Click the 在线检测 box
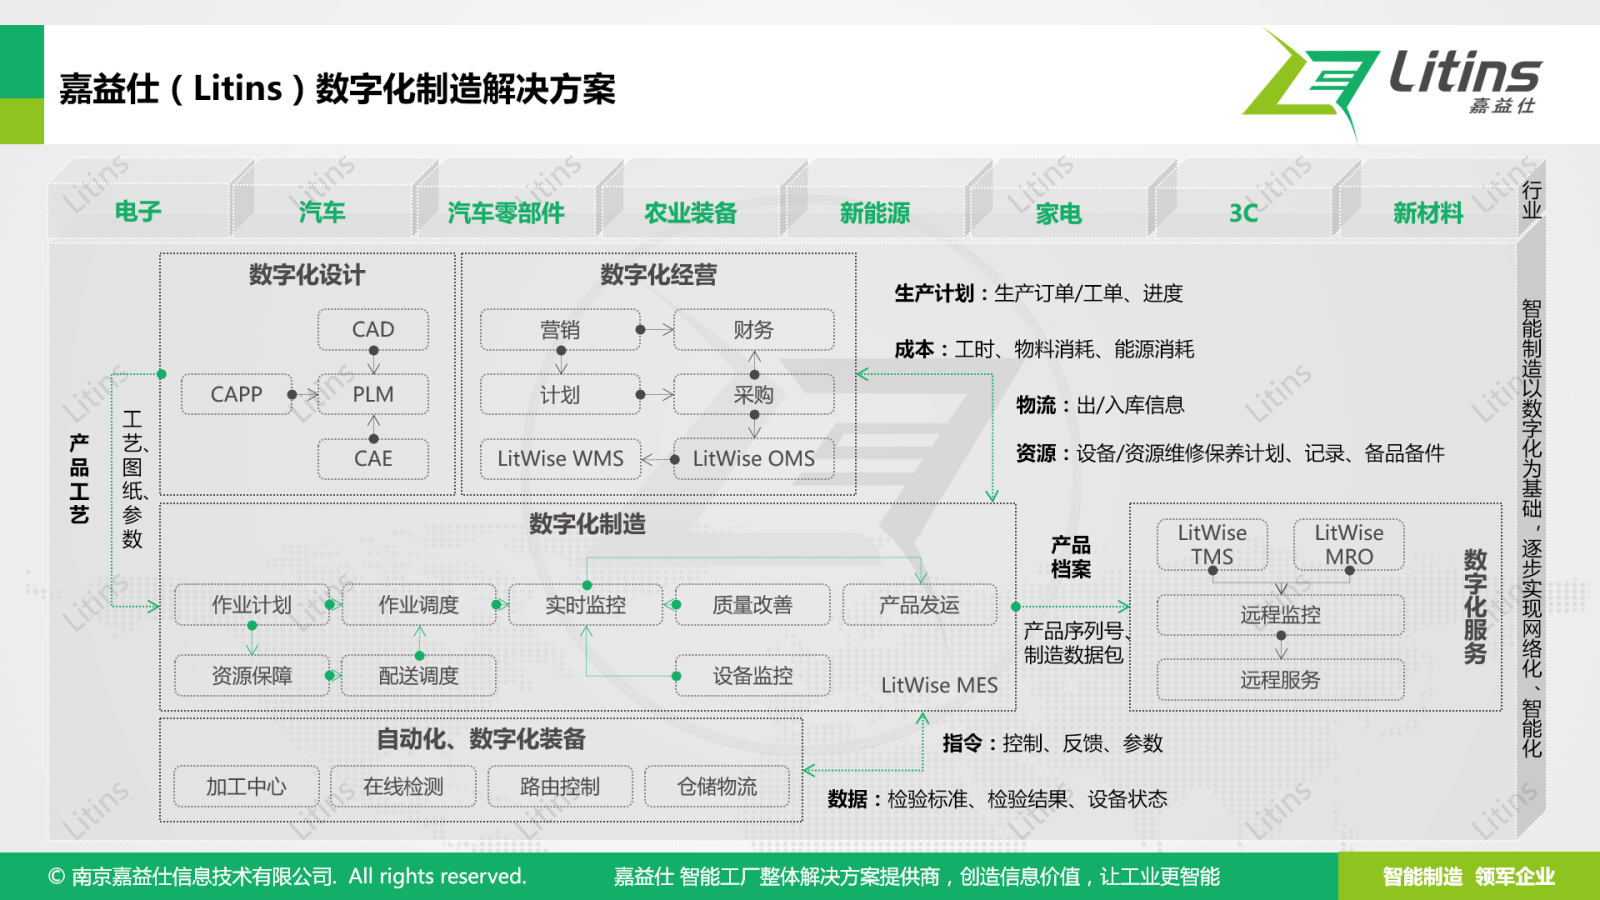1600x900 pixels. [x=403, y=786]
